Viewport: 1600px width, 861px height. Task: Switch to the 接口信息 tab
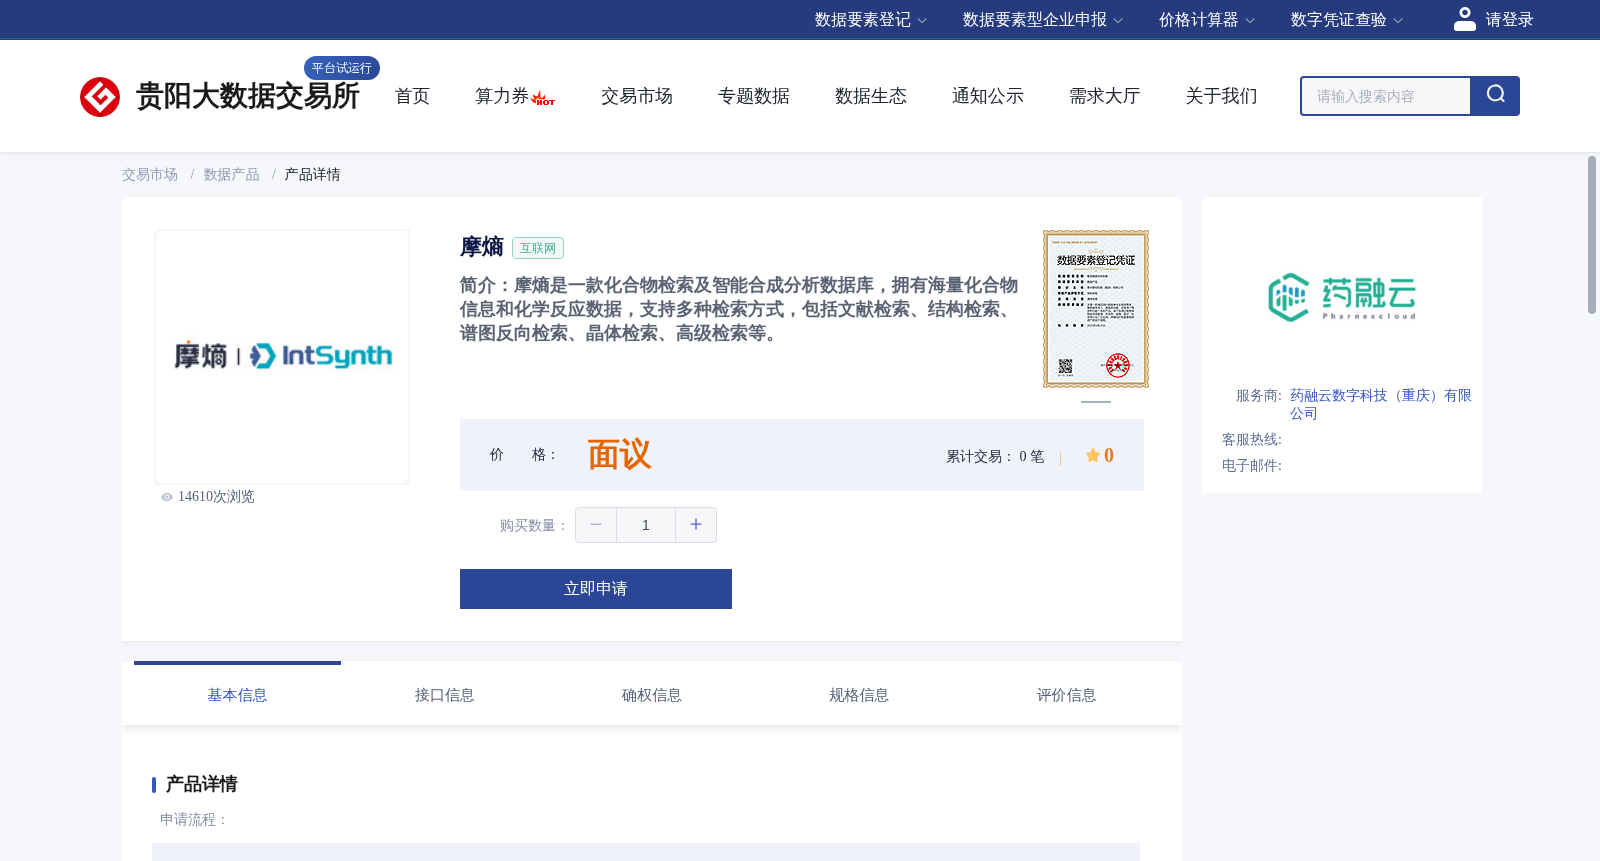click(445, 695)
